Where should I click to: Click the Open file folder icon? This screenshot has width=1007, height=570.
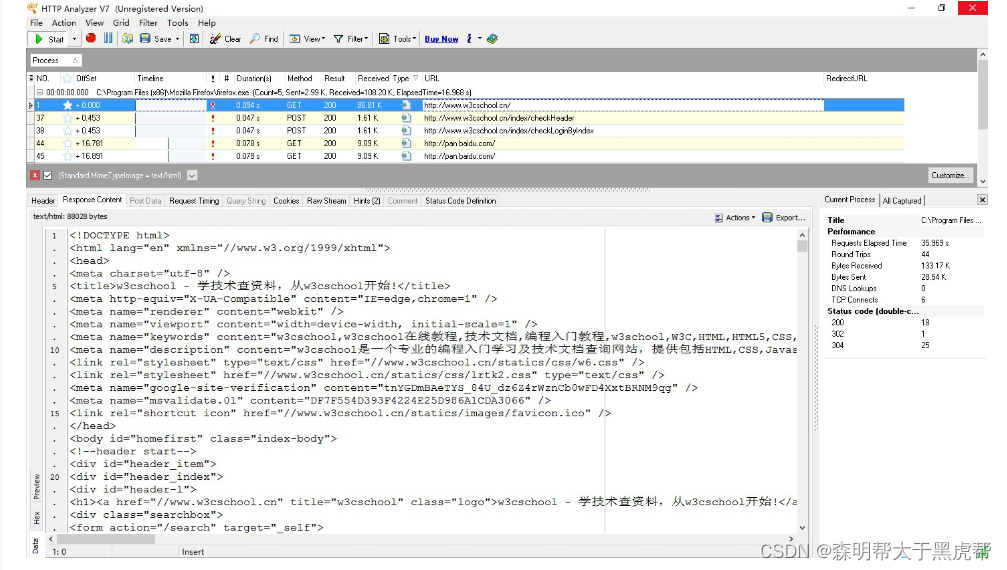127,39
